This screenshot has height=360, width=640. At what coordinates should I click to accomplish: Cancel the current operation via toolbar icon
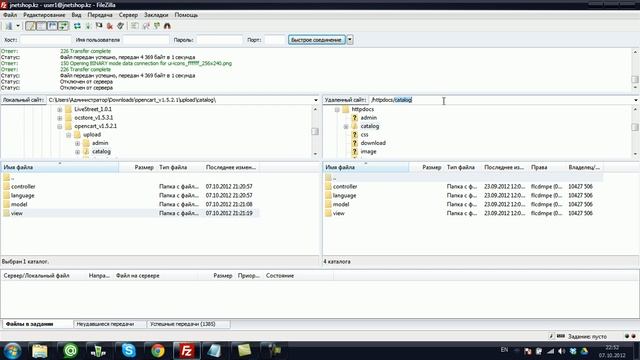click(99, 26)
